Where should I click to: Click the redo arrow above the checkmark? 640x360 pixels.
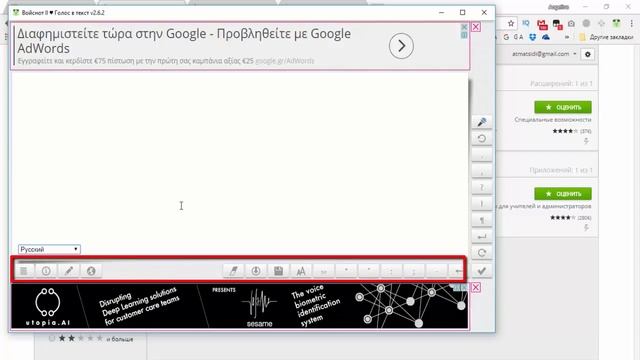coord(482,253)
